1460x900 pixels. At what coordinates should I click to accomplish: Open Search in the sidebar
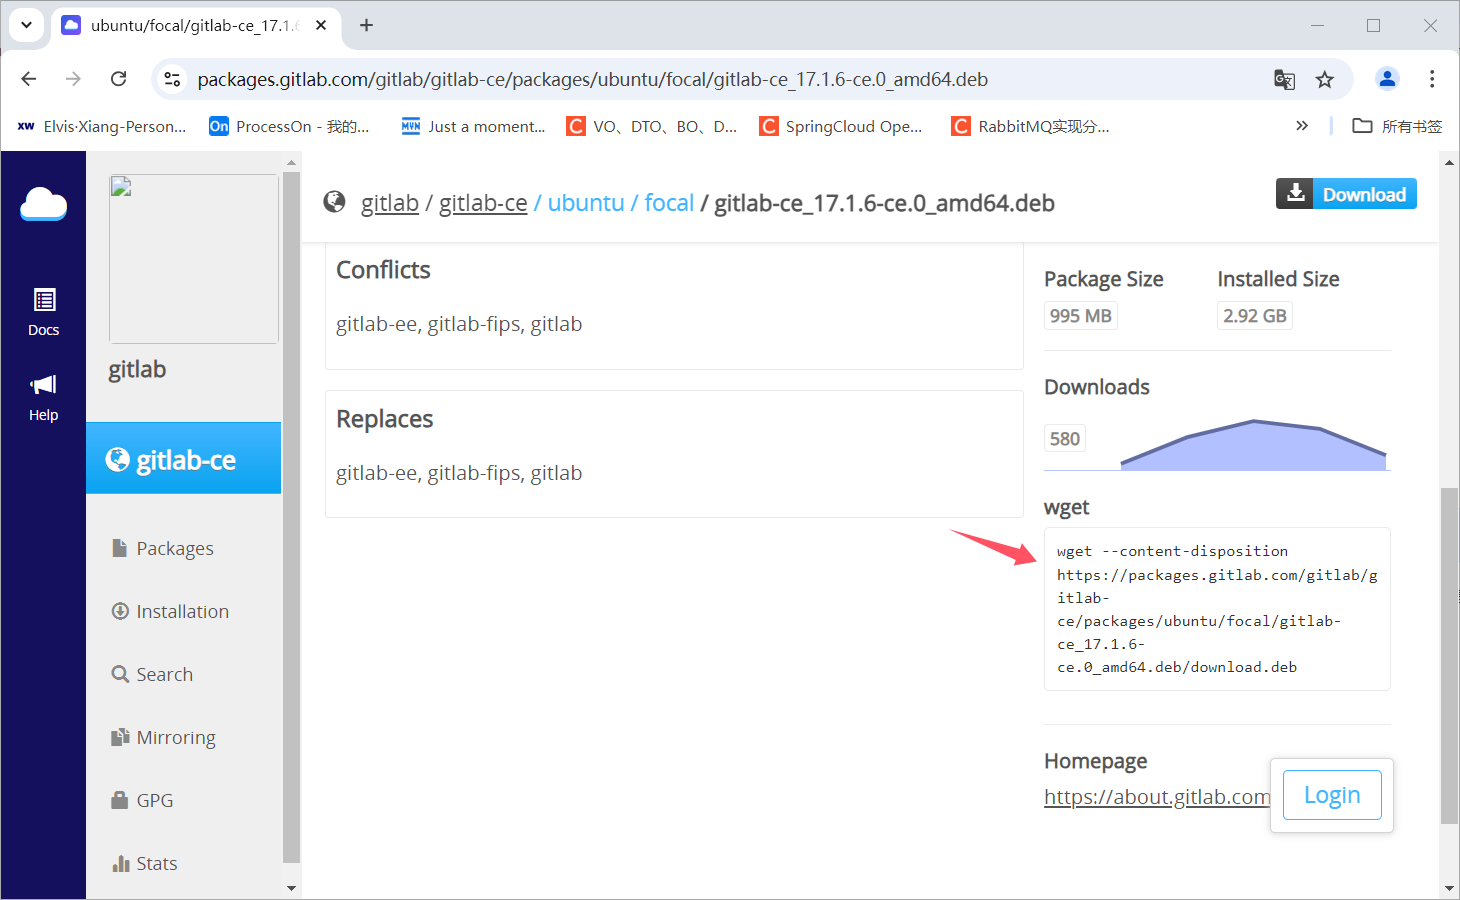pyautogui.click(x=153, y=674)
